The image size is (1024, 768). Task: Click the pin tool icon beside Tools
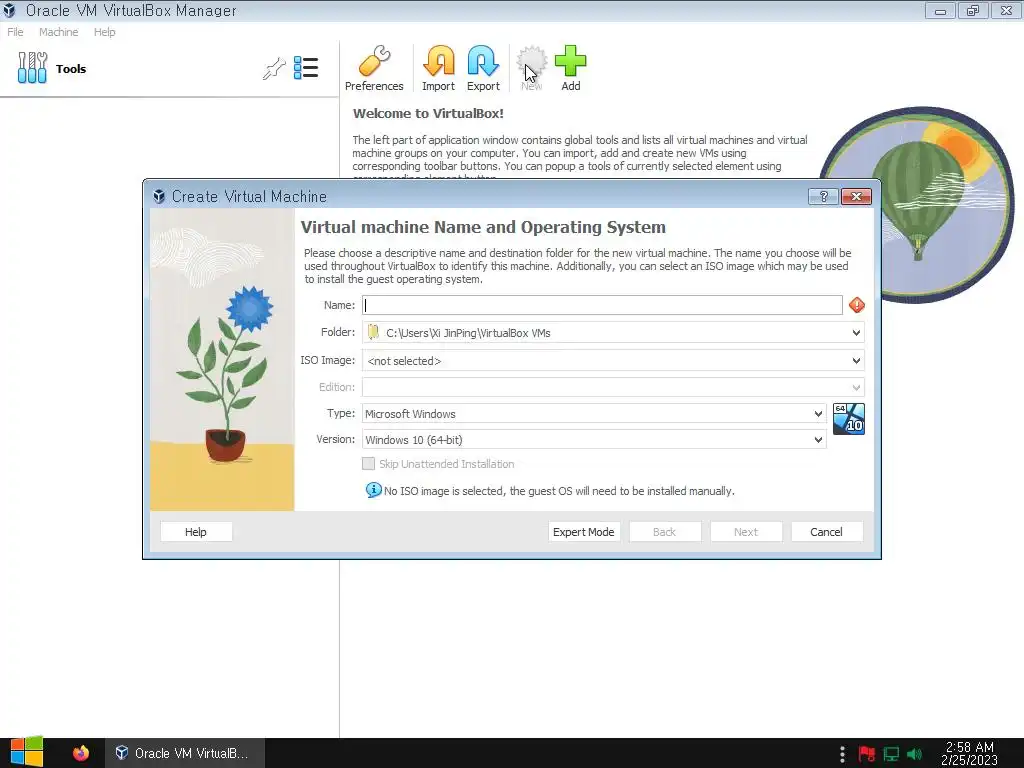pos(274,68)
